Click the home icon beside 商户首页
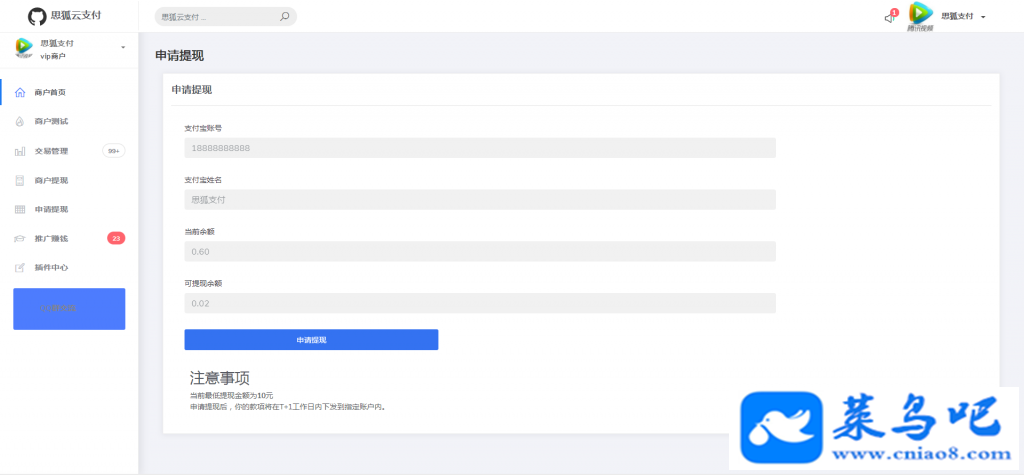The width and height of the screenshot is (1024, 475). pos(20,92)
